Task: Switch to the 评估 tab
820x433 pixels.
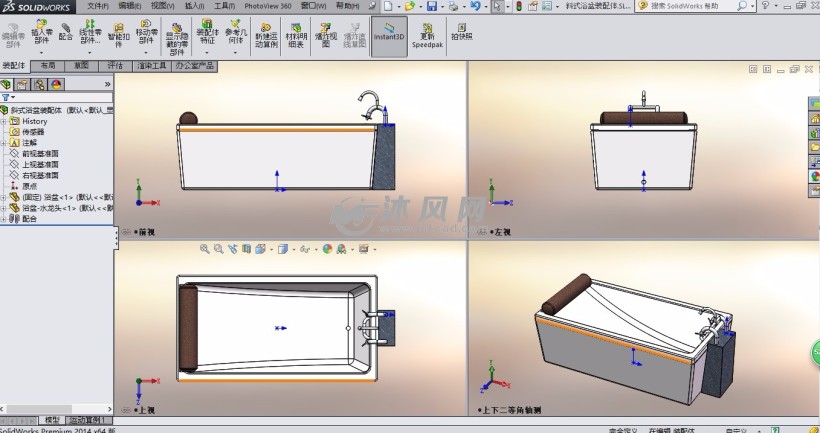Action: (115, 66)
